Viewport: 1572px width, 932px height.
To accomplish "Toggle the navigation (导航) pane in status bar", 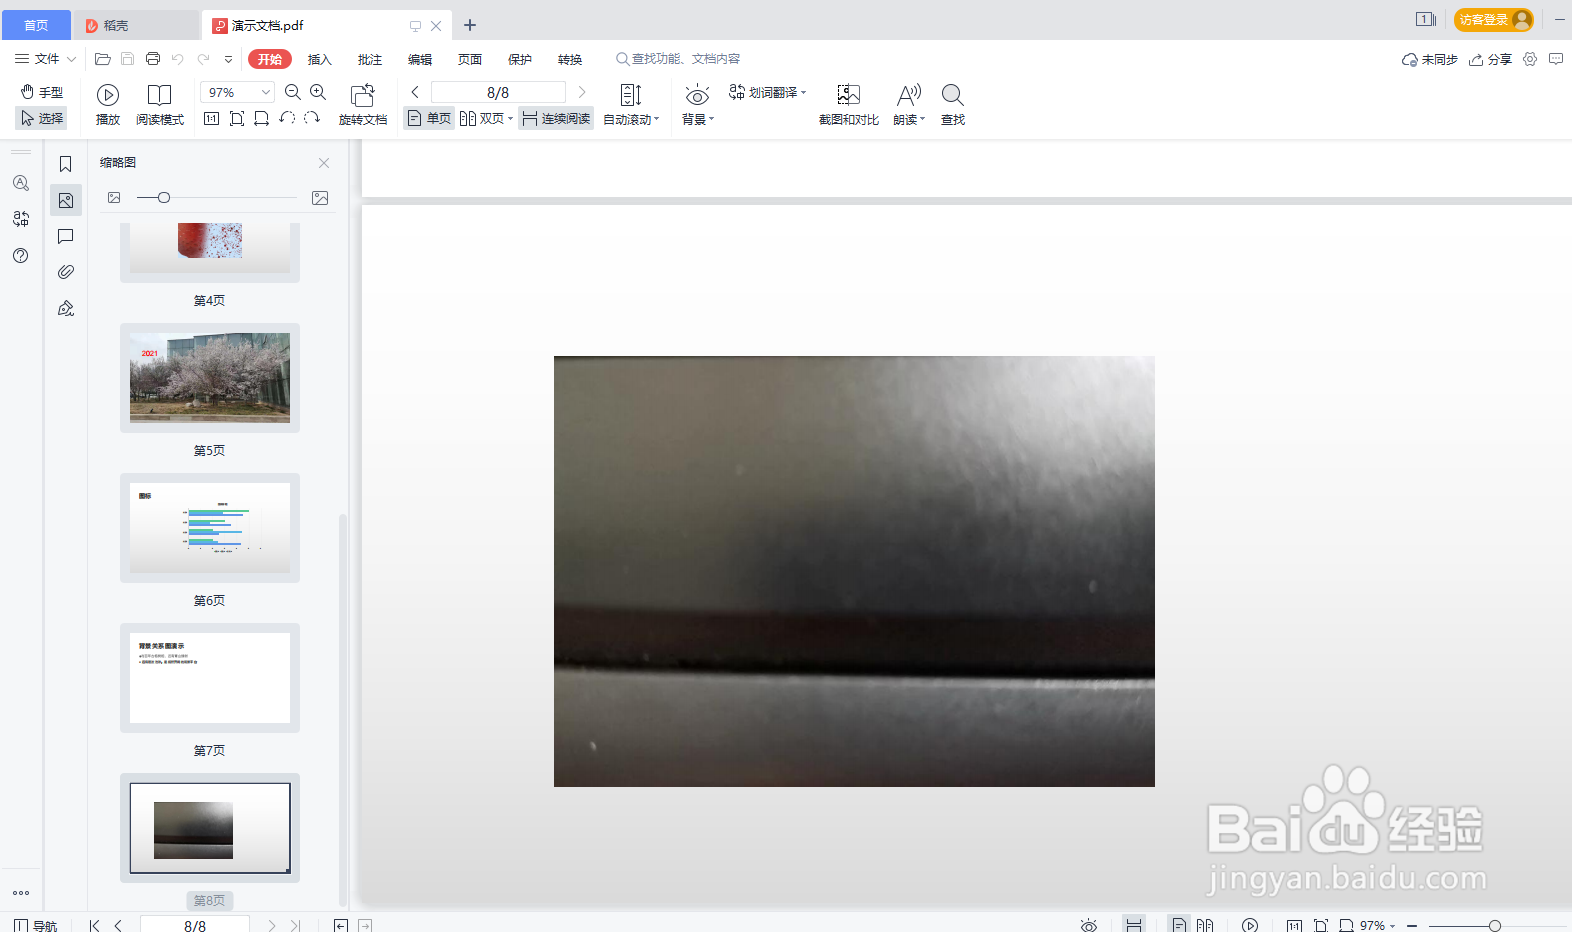I will tap(35, 925).
